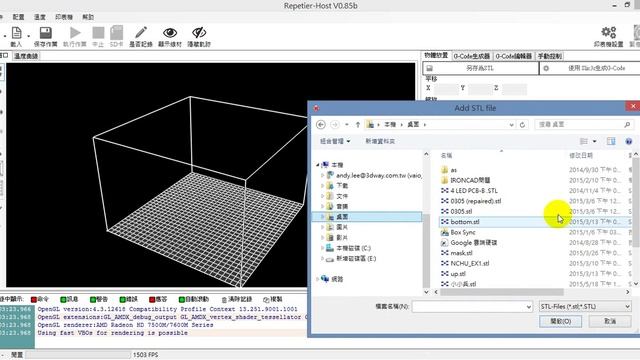Open the file type STL-Files dropdown

(585, 307)
